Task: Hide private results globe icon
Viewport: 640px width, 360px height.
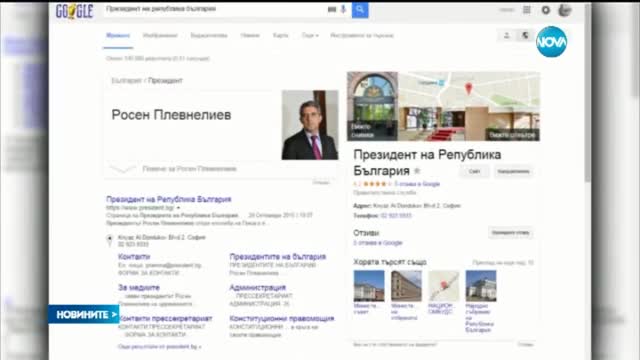Action: pos(525,36)
